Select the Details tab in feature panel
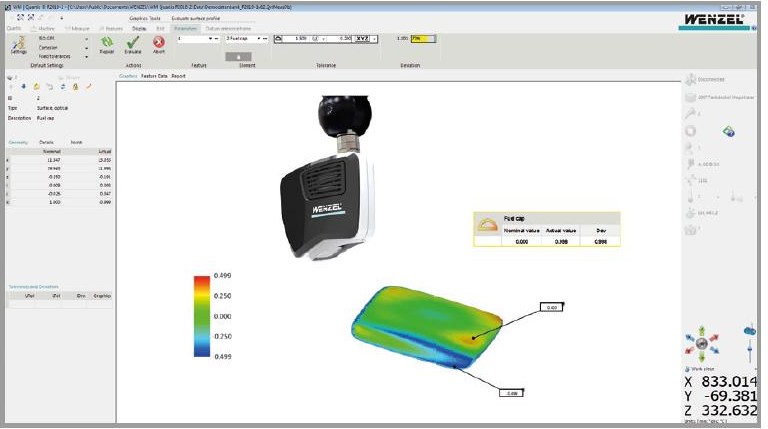768x429 pixels. (47, 142)
